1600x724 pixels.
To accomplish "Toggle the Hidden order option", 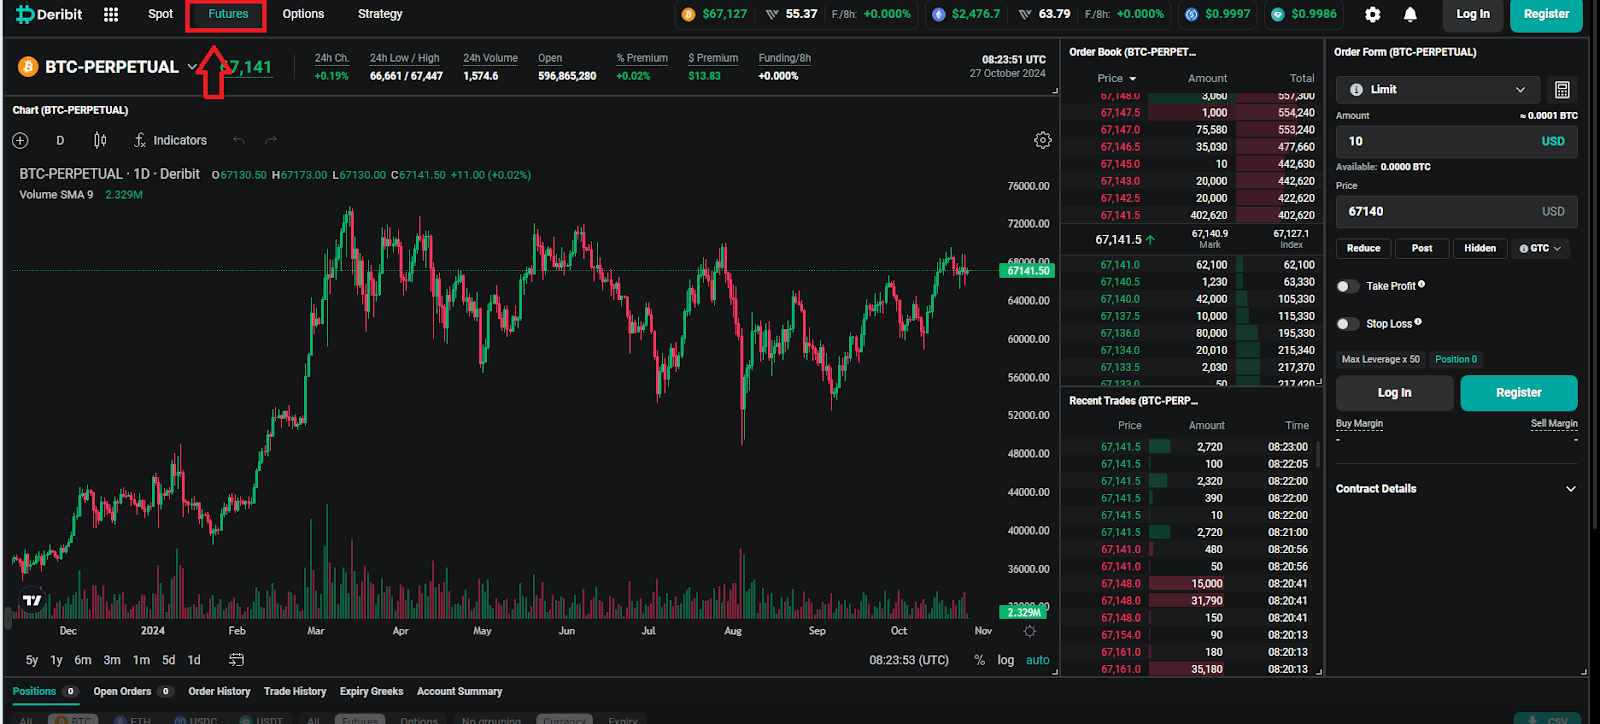I will (1480, 248).
